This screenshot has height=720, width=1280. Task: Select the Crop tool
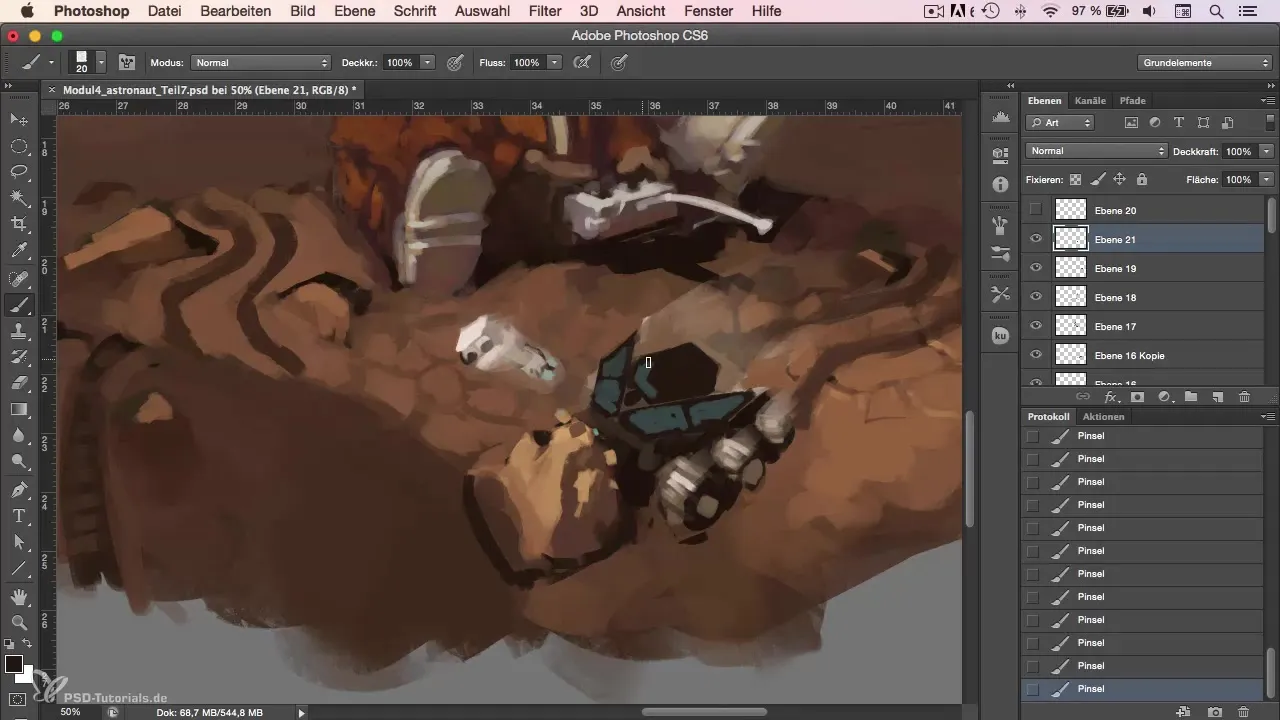19,224
